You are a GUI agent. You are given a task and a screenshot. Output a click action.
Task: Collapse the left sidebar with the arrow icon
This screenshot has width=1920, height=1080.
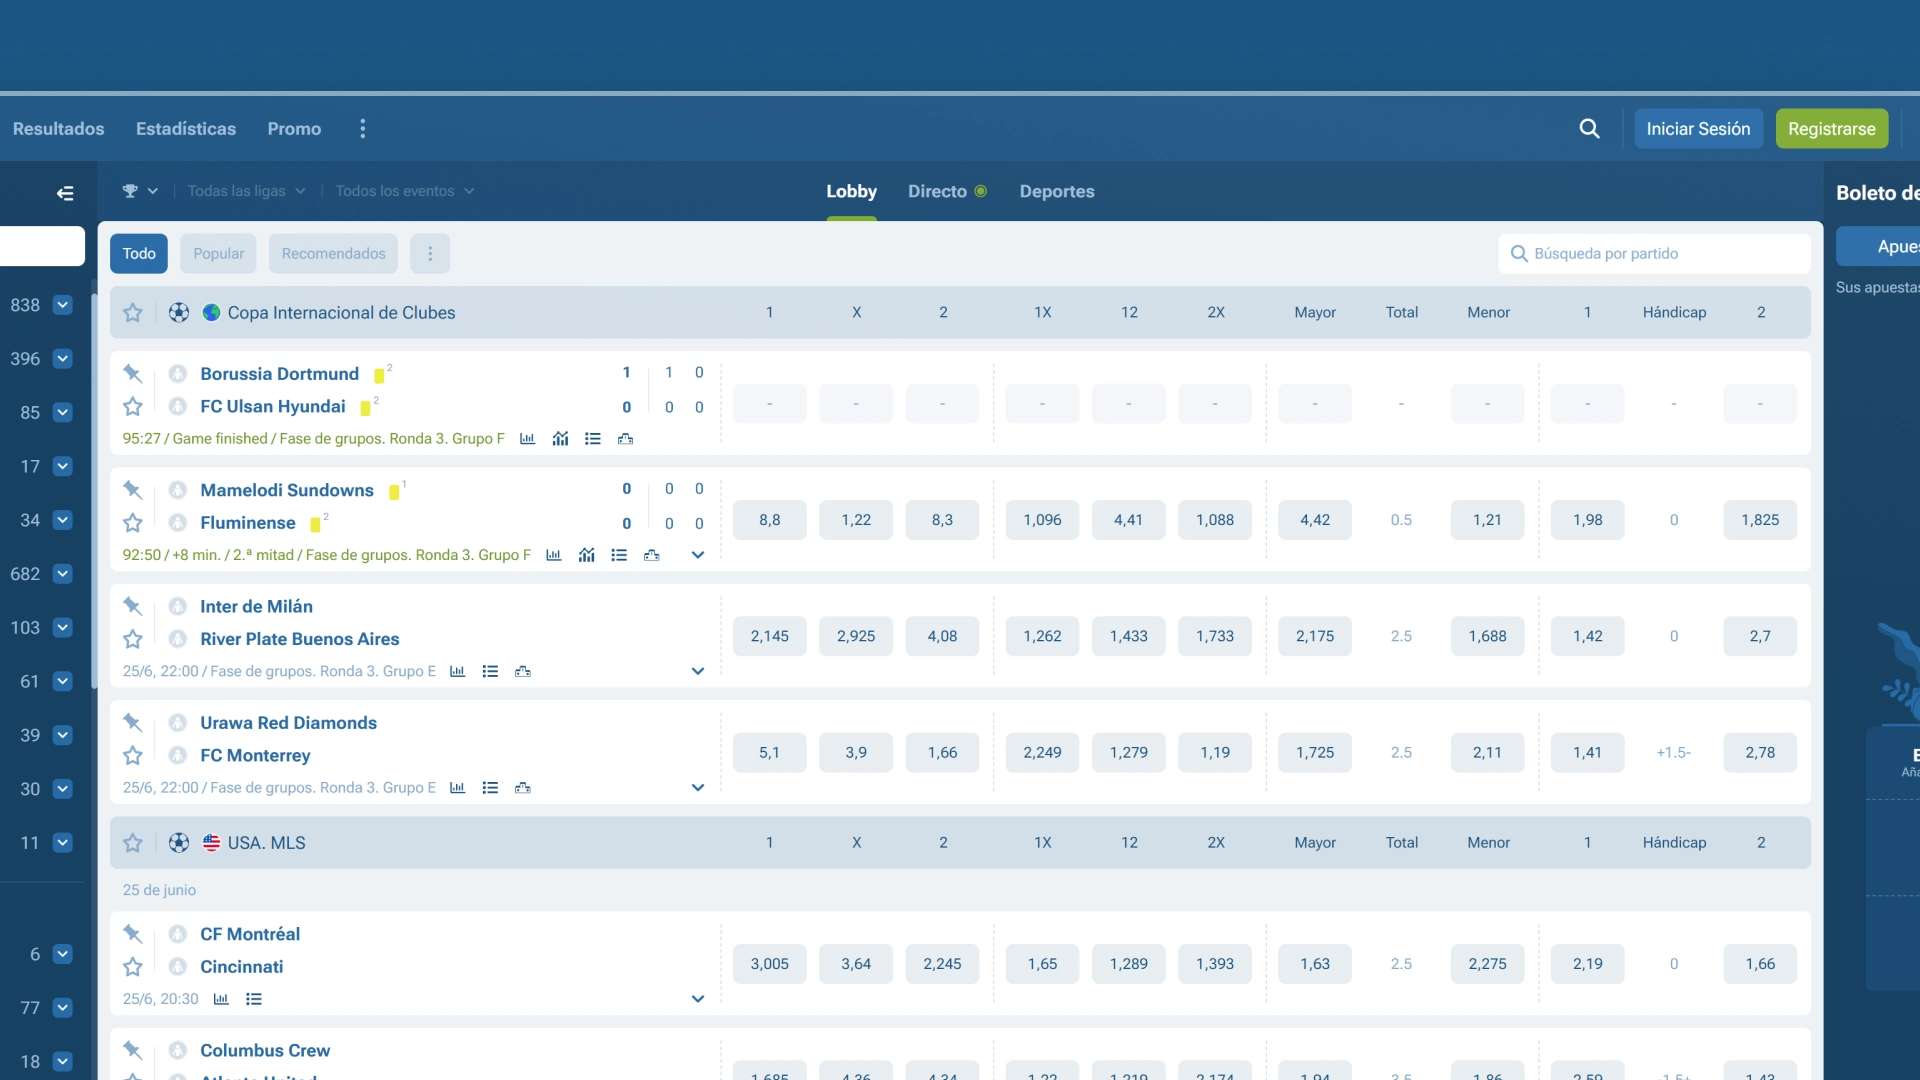(65, 193)
